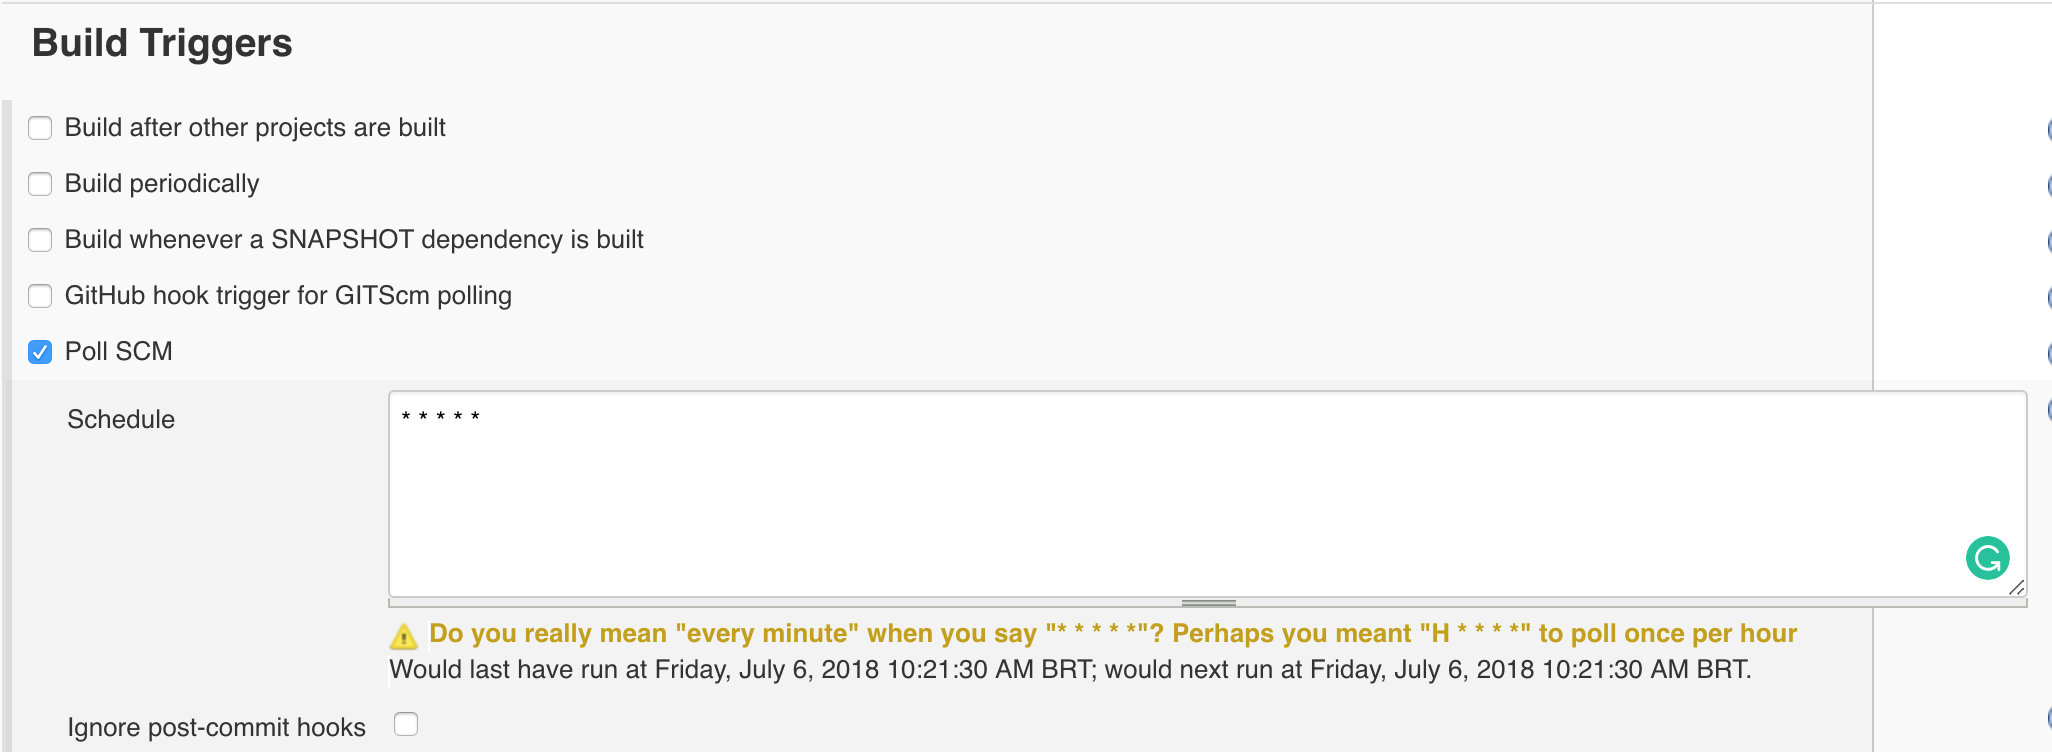Enable GitHub hook trigger for GITScm polling

40,296
